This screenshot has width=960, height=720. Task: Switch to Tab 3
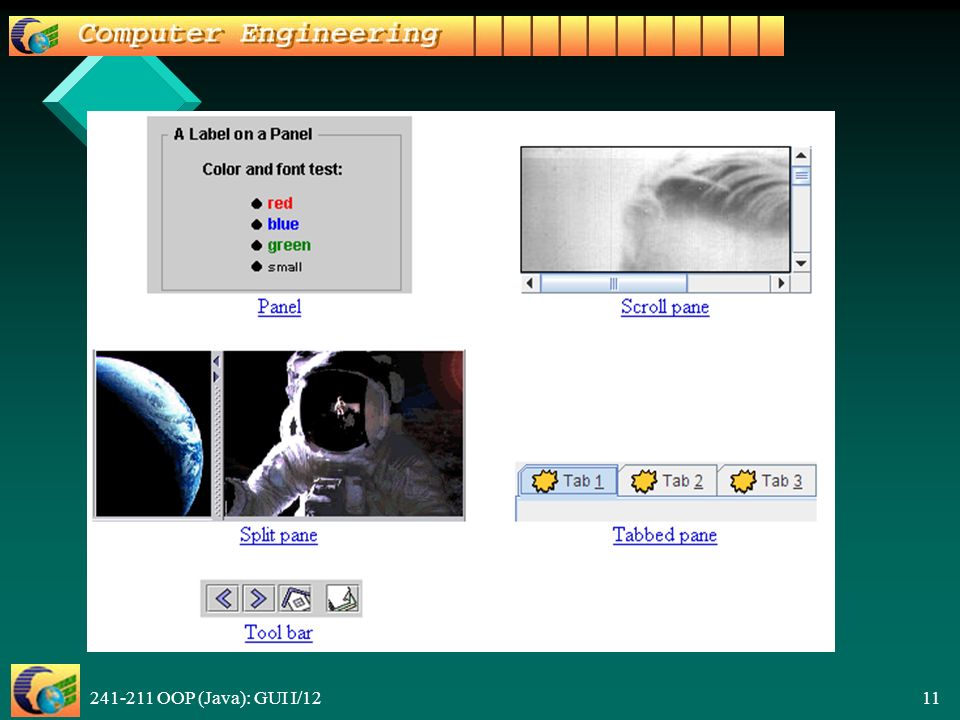click(767, 481)
